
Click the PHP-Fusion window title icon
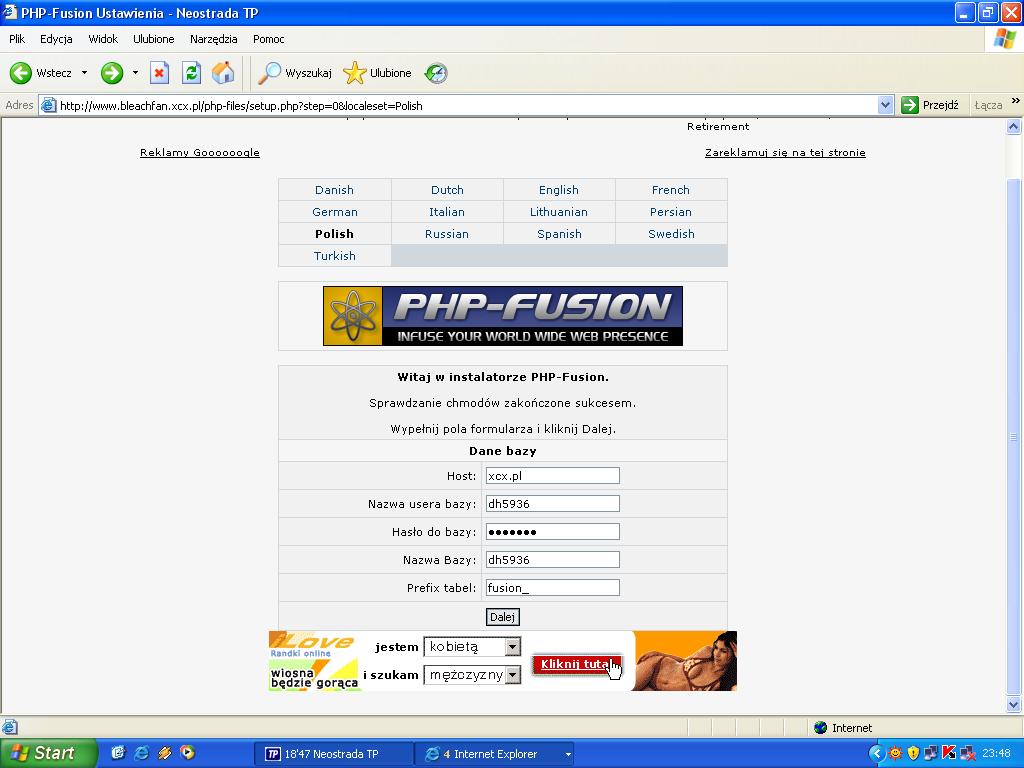[x=10, y=12]
